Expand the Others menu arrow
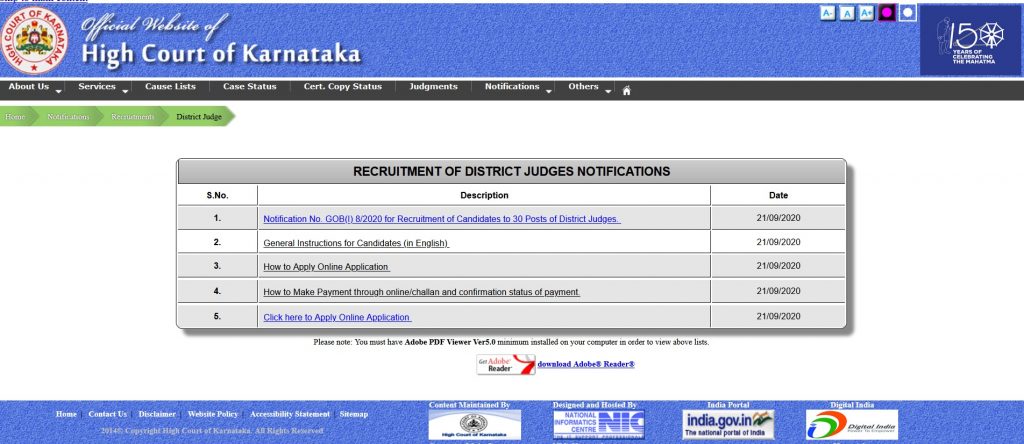The height and width of the screenshot is (444, 1024). pyautogui.click(x=608, y=91)
